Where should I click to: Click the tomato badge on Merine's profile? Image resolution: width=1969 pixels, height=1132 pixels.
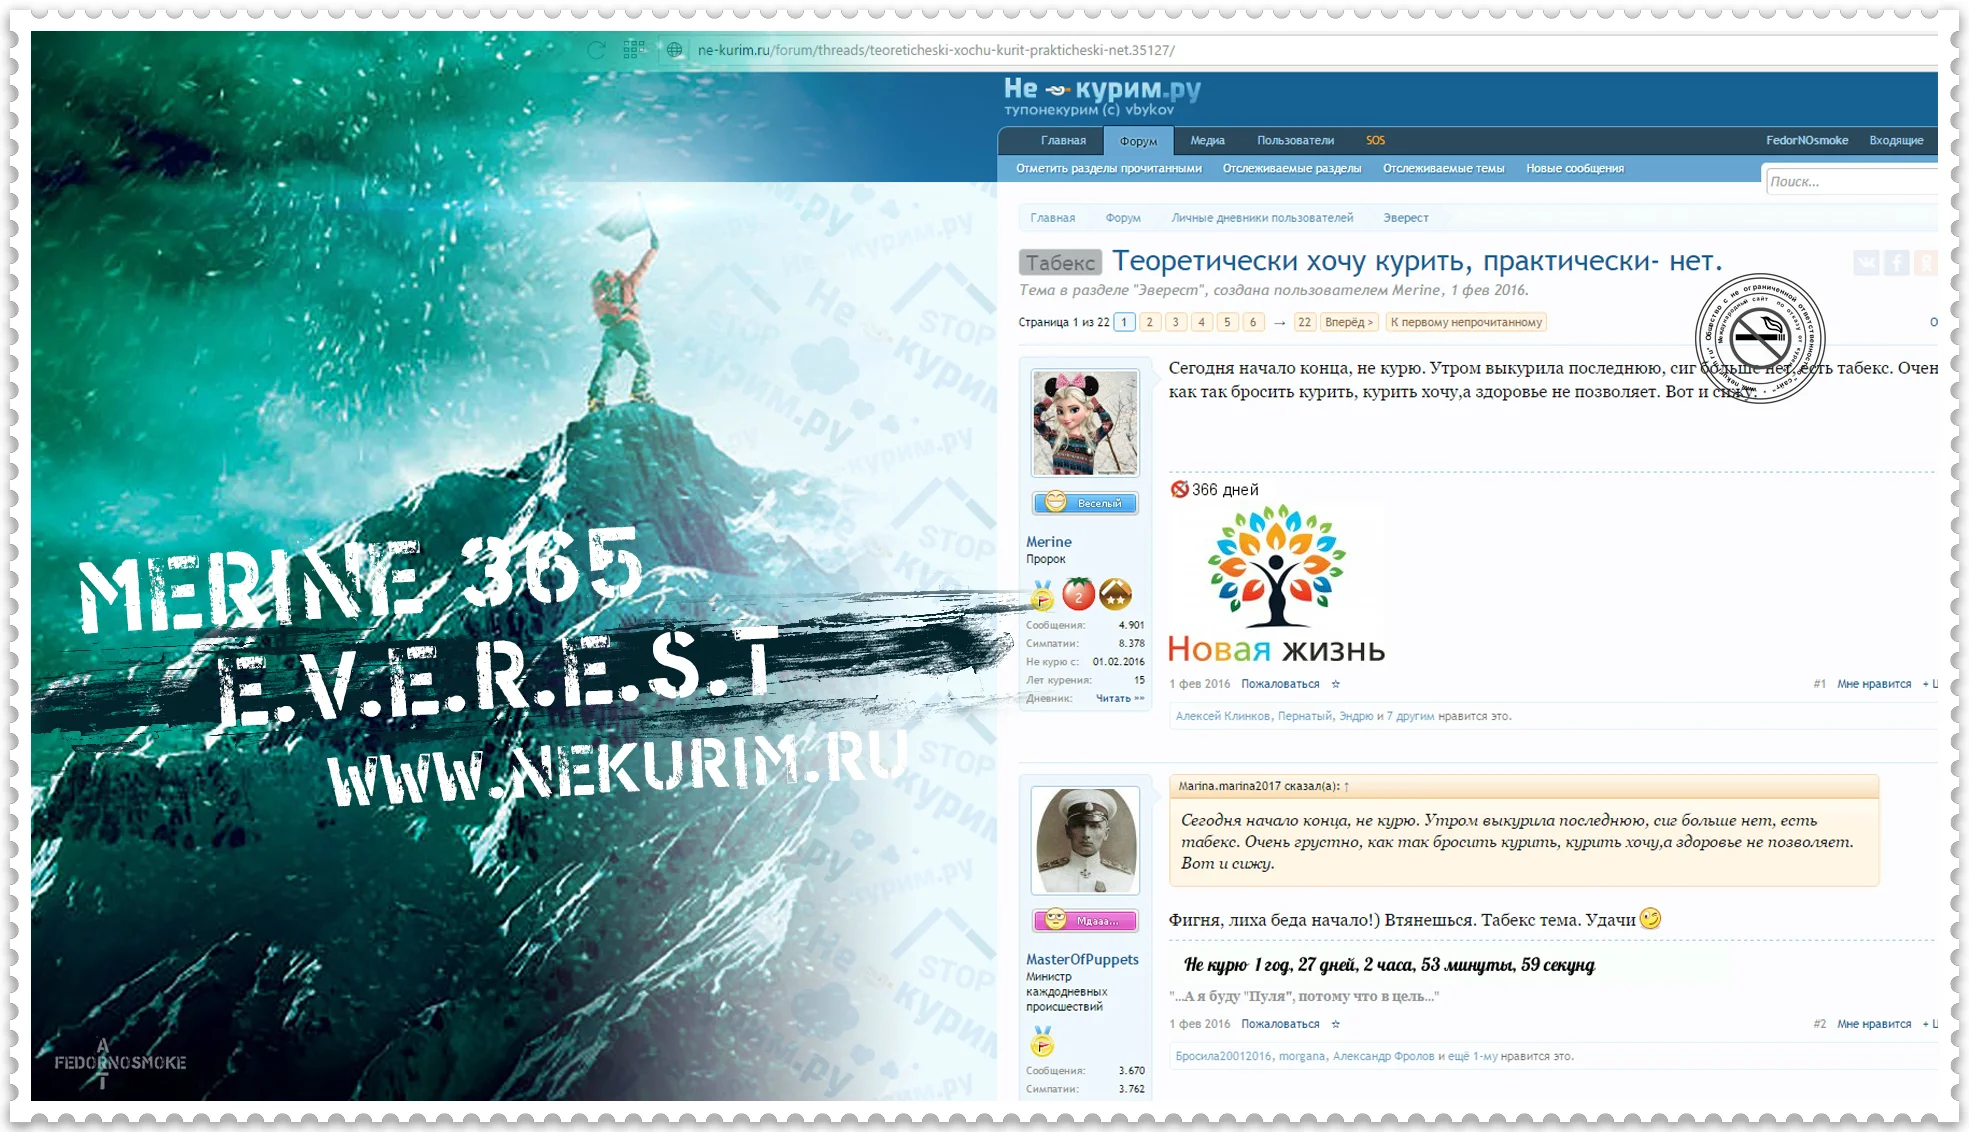coord(1078,595)
